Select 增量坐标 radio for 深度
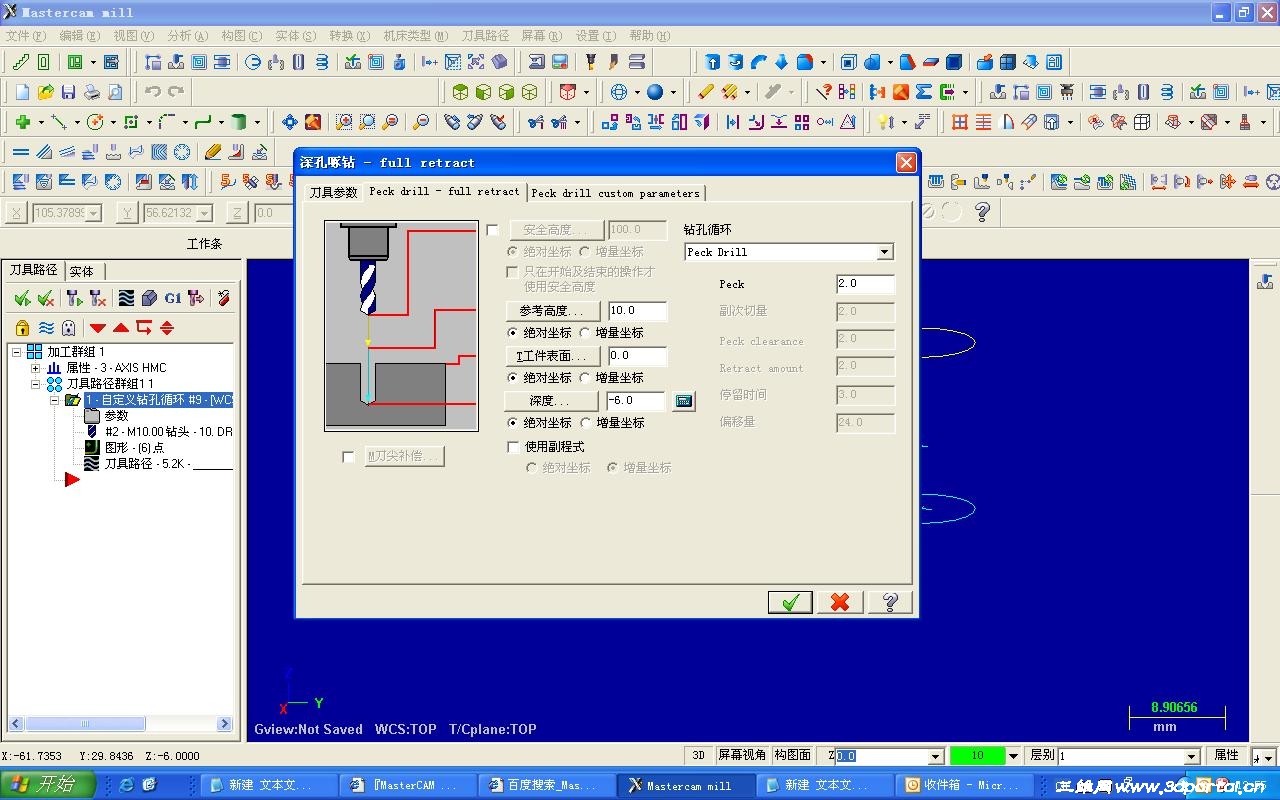The height and width of the screenshot is (800, 1280). [x=586, y=423]
